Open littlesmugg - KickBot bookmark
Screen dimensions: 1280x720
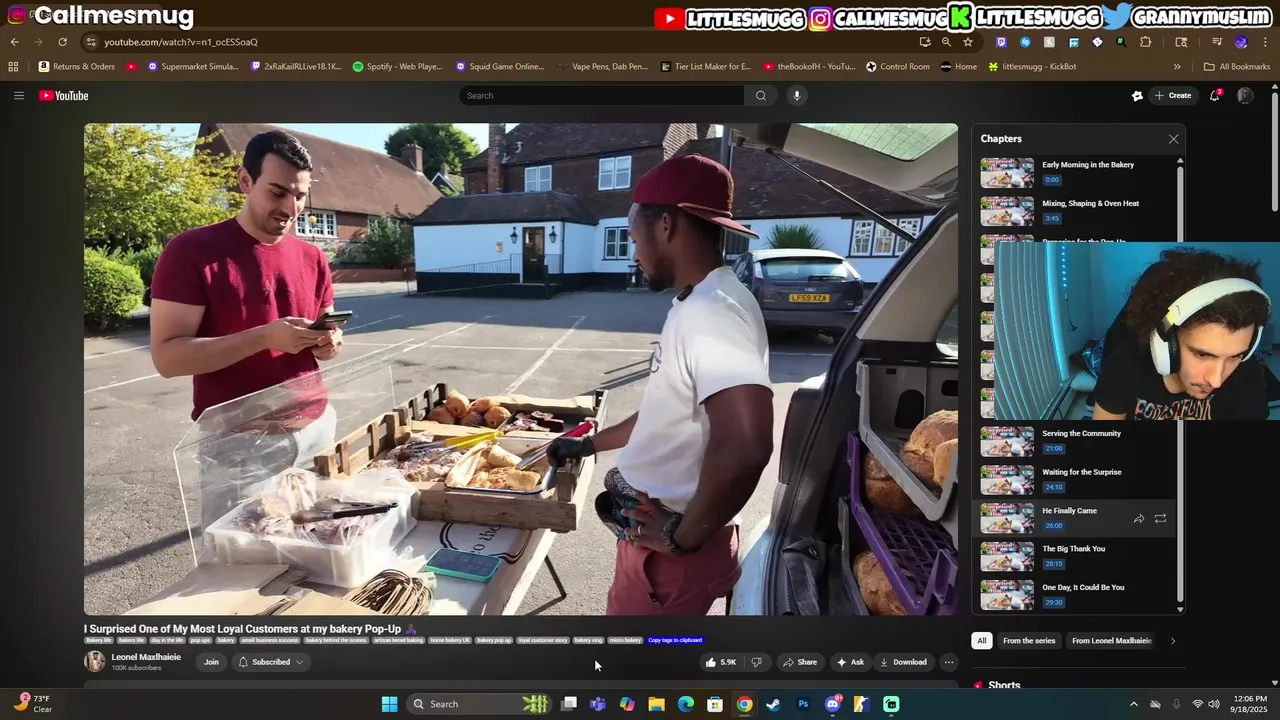coord(1032,67)
